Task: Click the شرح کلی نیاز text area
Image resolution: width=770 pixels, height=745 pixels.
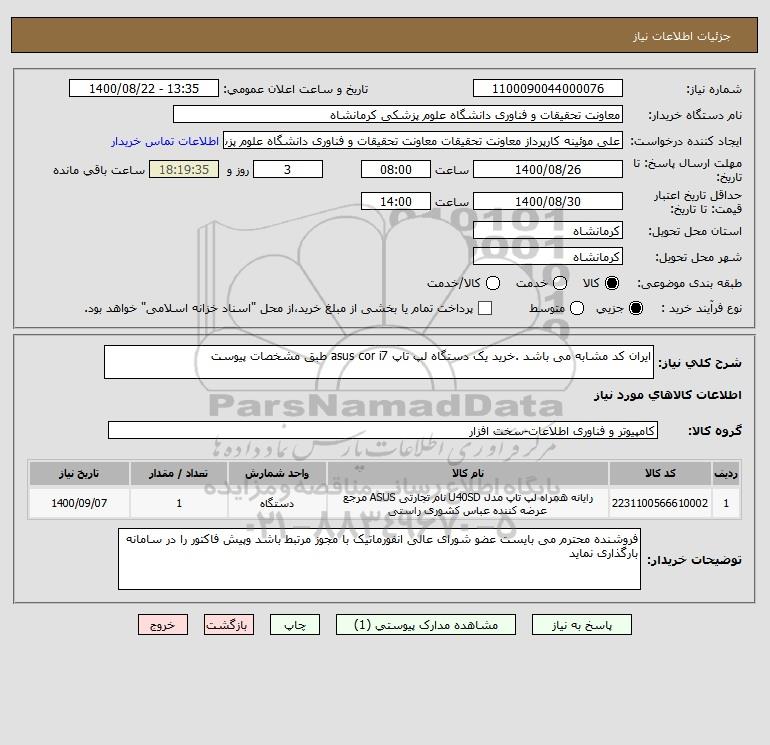Action: point(379,362)
